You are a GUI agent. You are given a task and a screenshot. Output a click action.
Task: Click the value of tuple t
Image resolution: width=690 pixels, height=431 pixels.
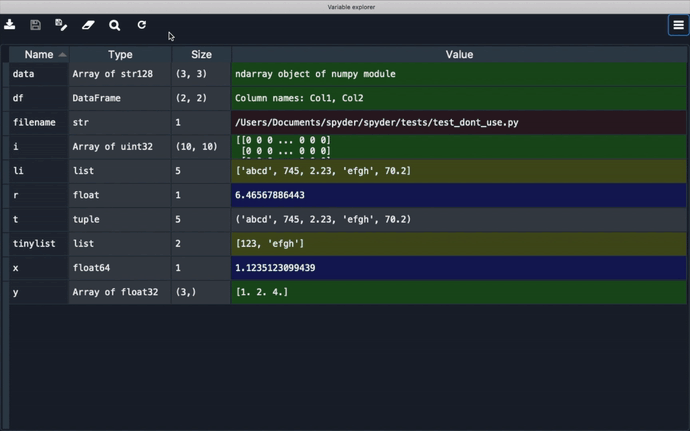click(x=459, y=219)
